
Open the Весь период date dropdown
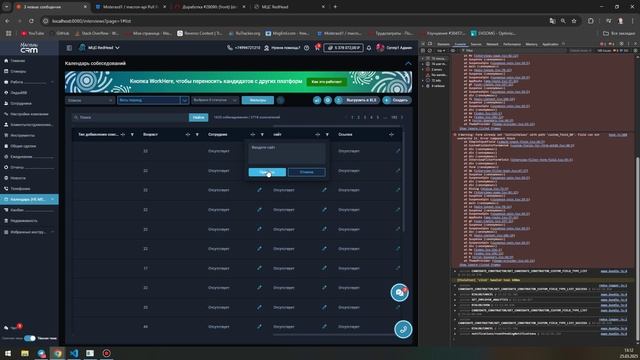[153, 100]
